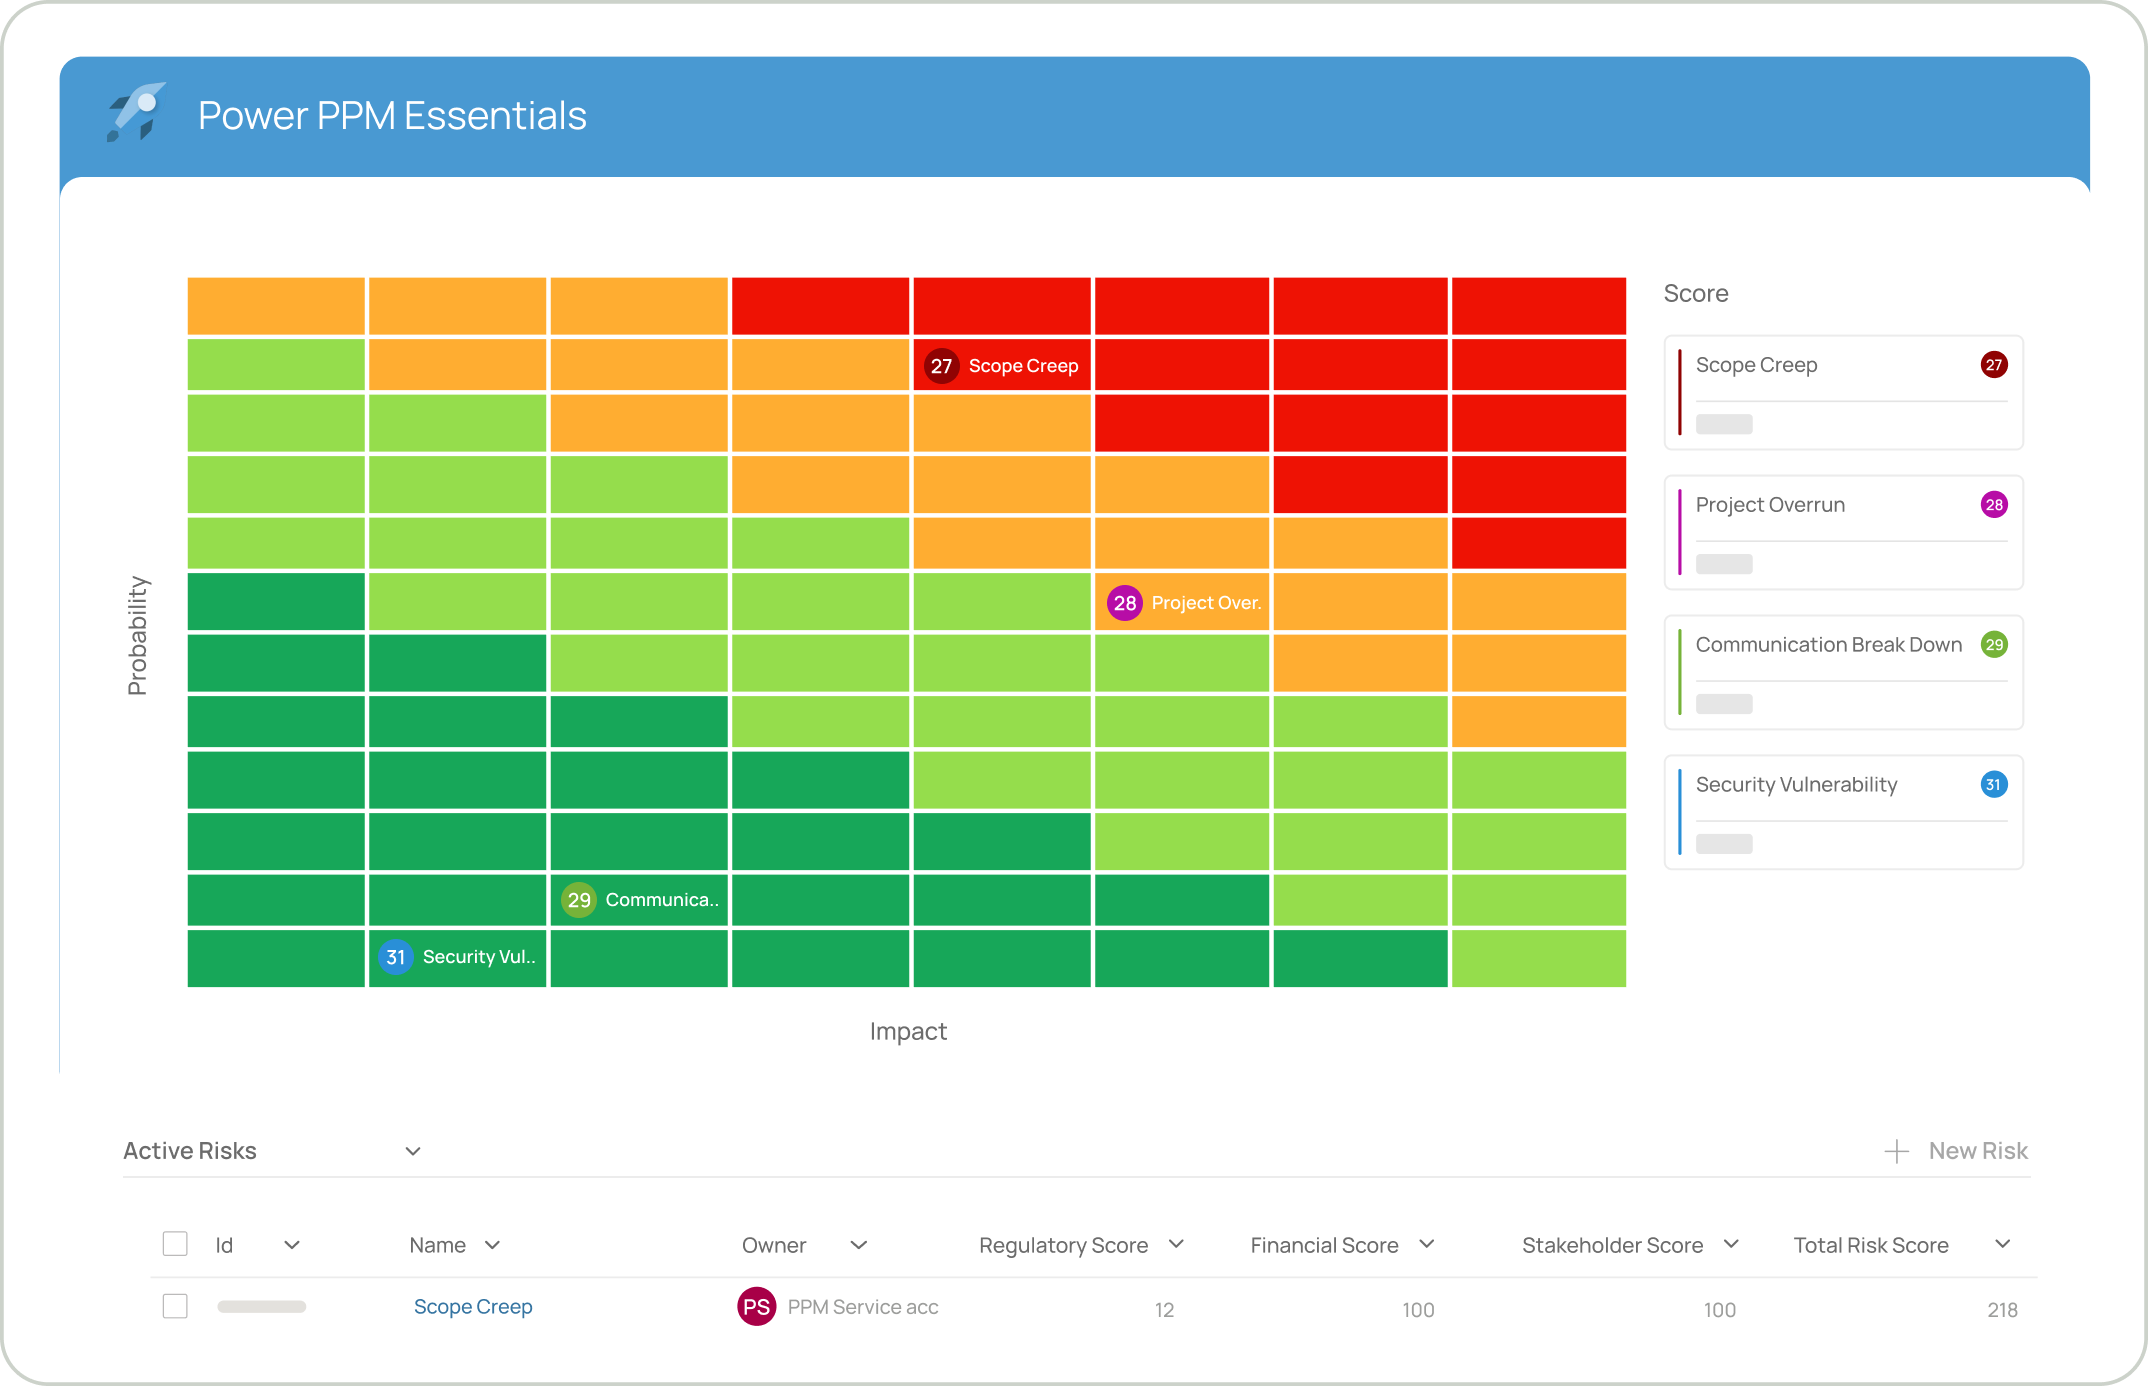Select the Security Vul.. label on the matrix
Viewport: 2148px width, 1386px height.
(479, 957)
